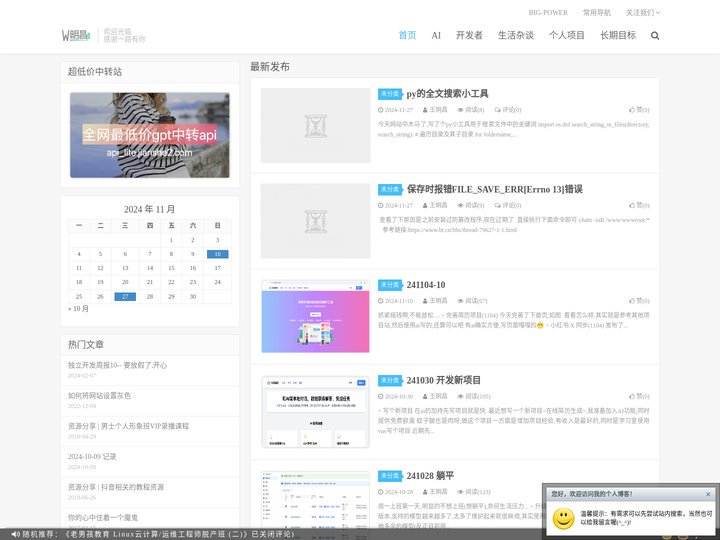This screenshot has width=720, height=540.
Task: Like the py的全文搜索小工具 post
Action: click(x=639, y=110)
